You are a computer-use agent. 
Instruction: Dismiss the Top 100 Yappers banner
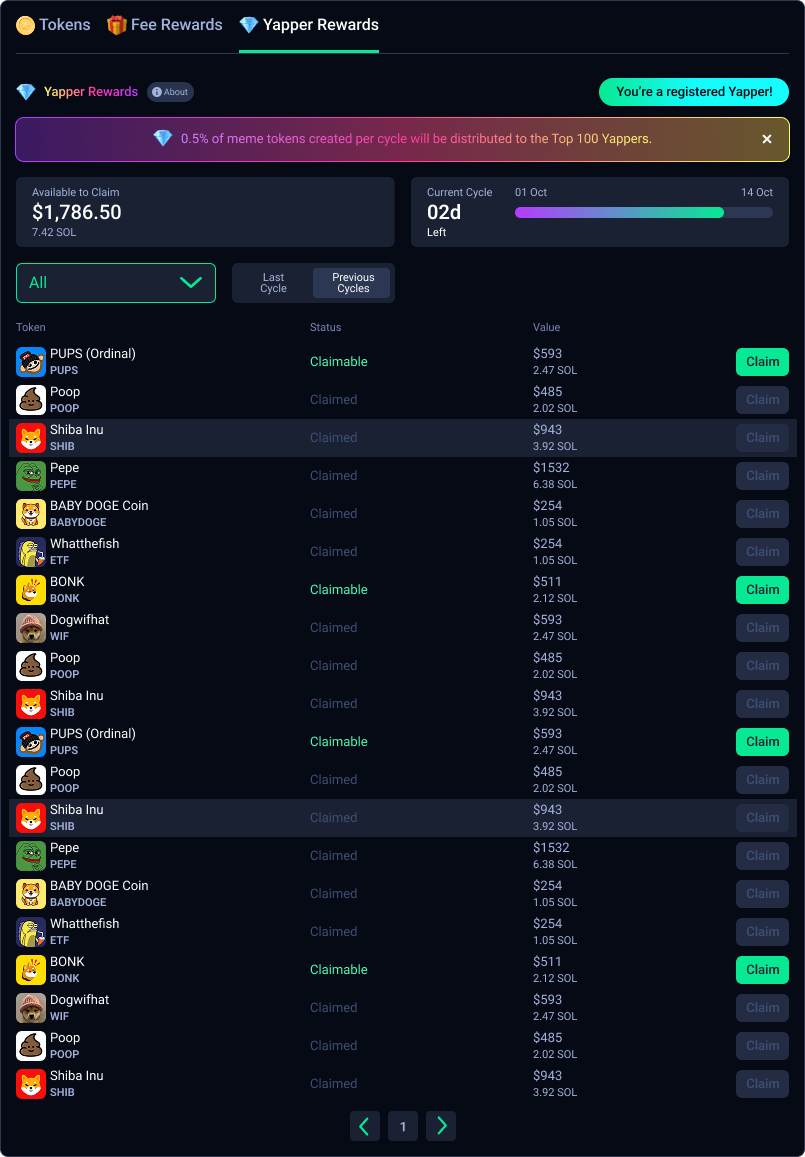point(767,139)
